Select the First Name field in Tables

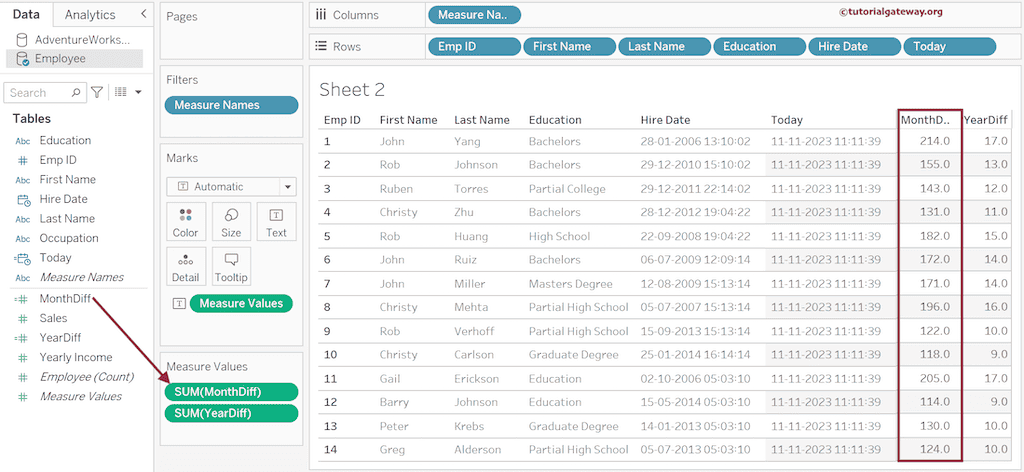point(67,180)
